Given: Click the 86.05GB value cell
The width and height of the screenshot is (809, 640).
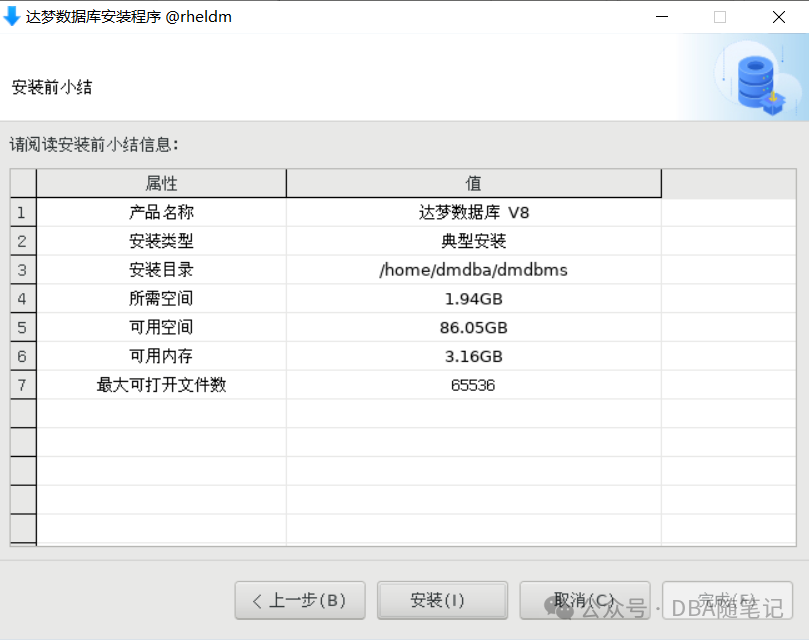Looking at the screenshot, I should coord(473,328).
